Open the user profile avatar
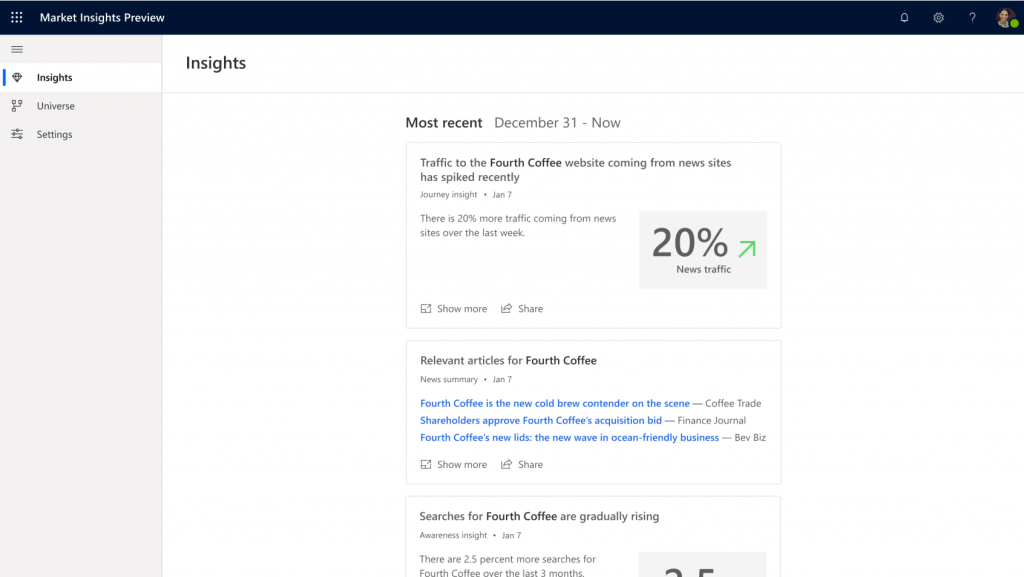 (1005, 17)
